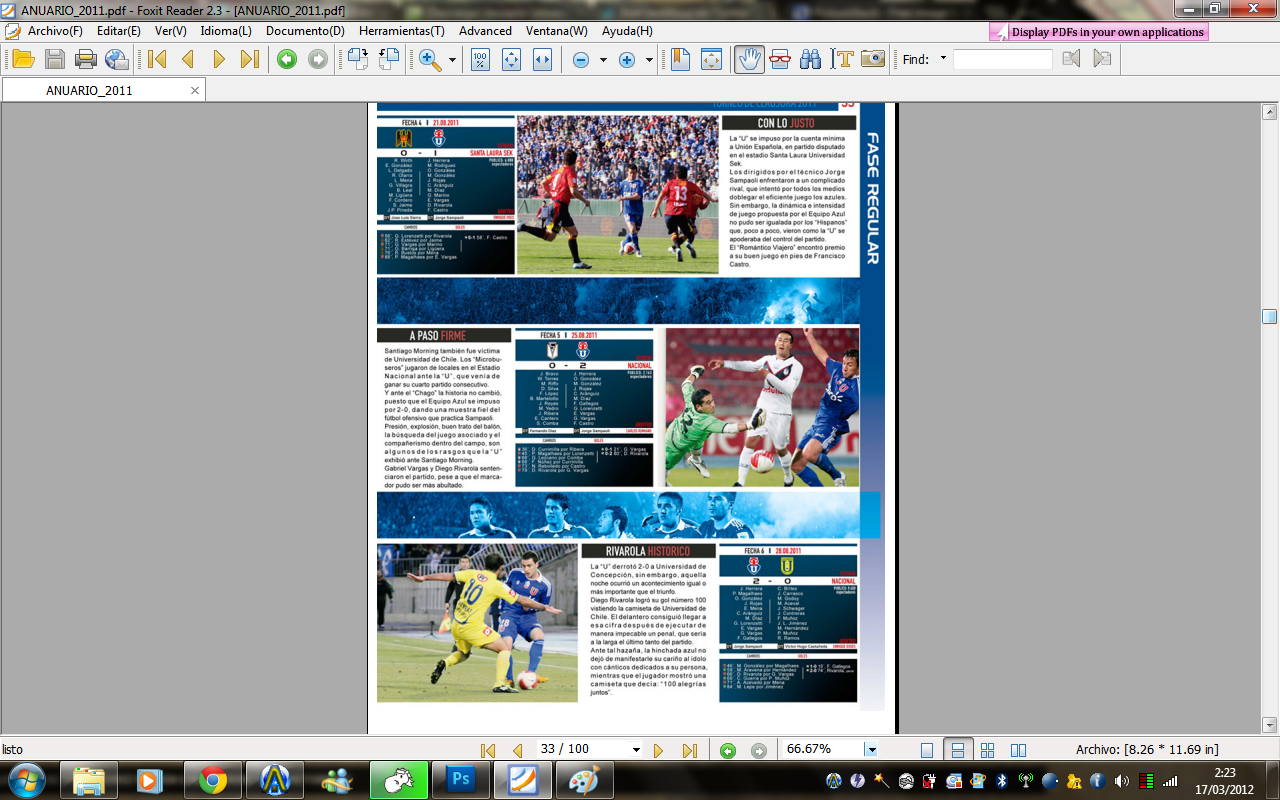
Task: Open the Idioma(L) menu
Action: (x=226, y=31)
